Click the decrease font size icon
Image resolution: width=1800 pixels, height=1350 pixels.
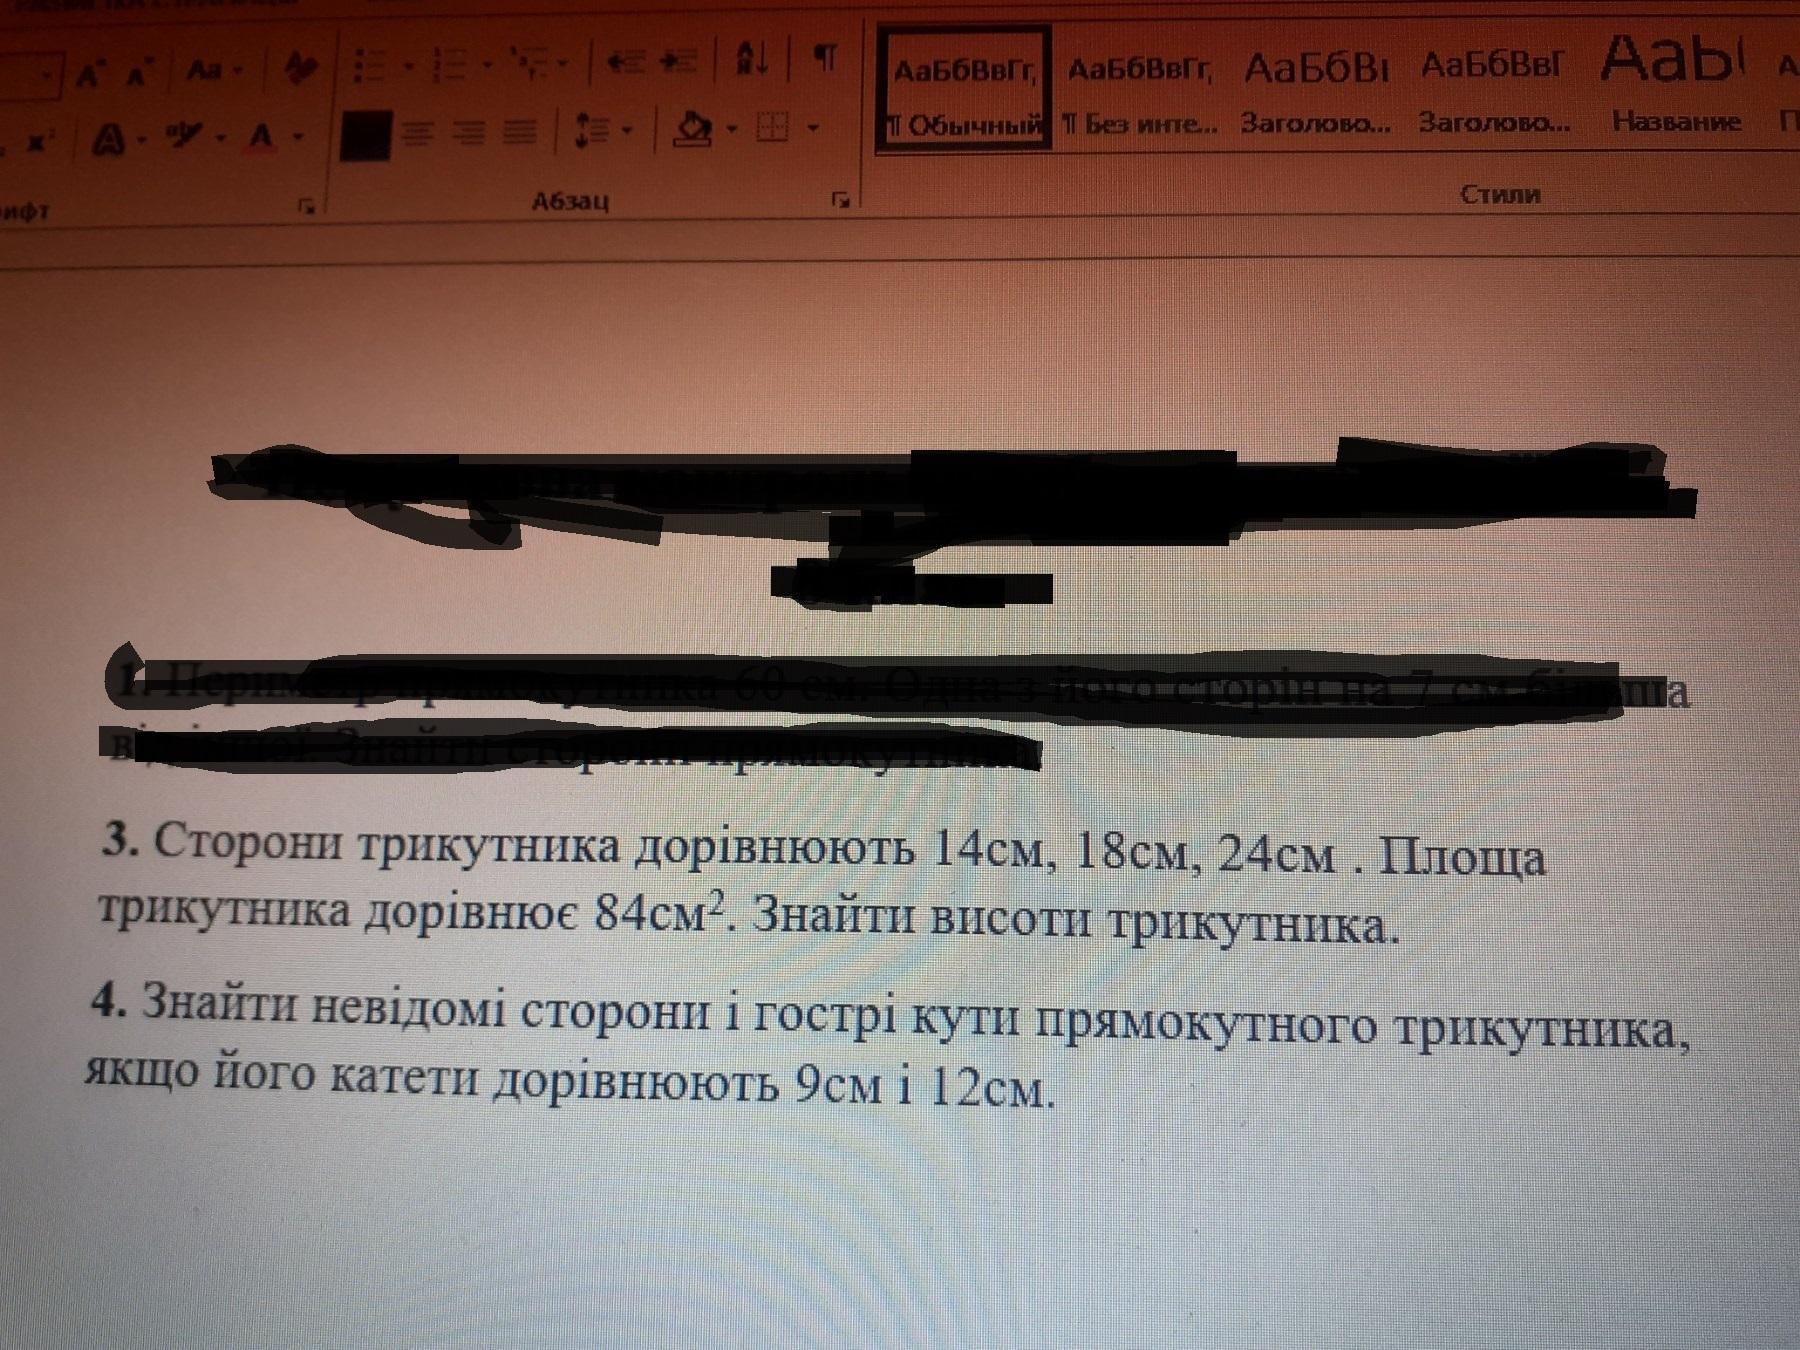tap(136, 72)
